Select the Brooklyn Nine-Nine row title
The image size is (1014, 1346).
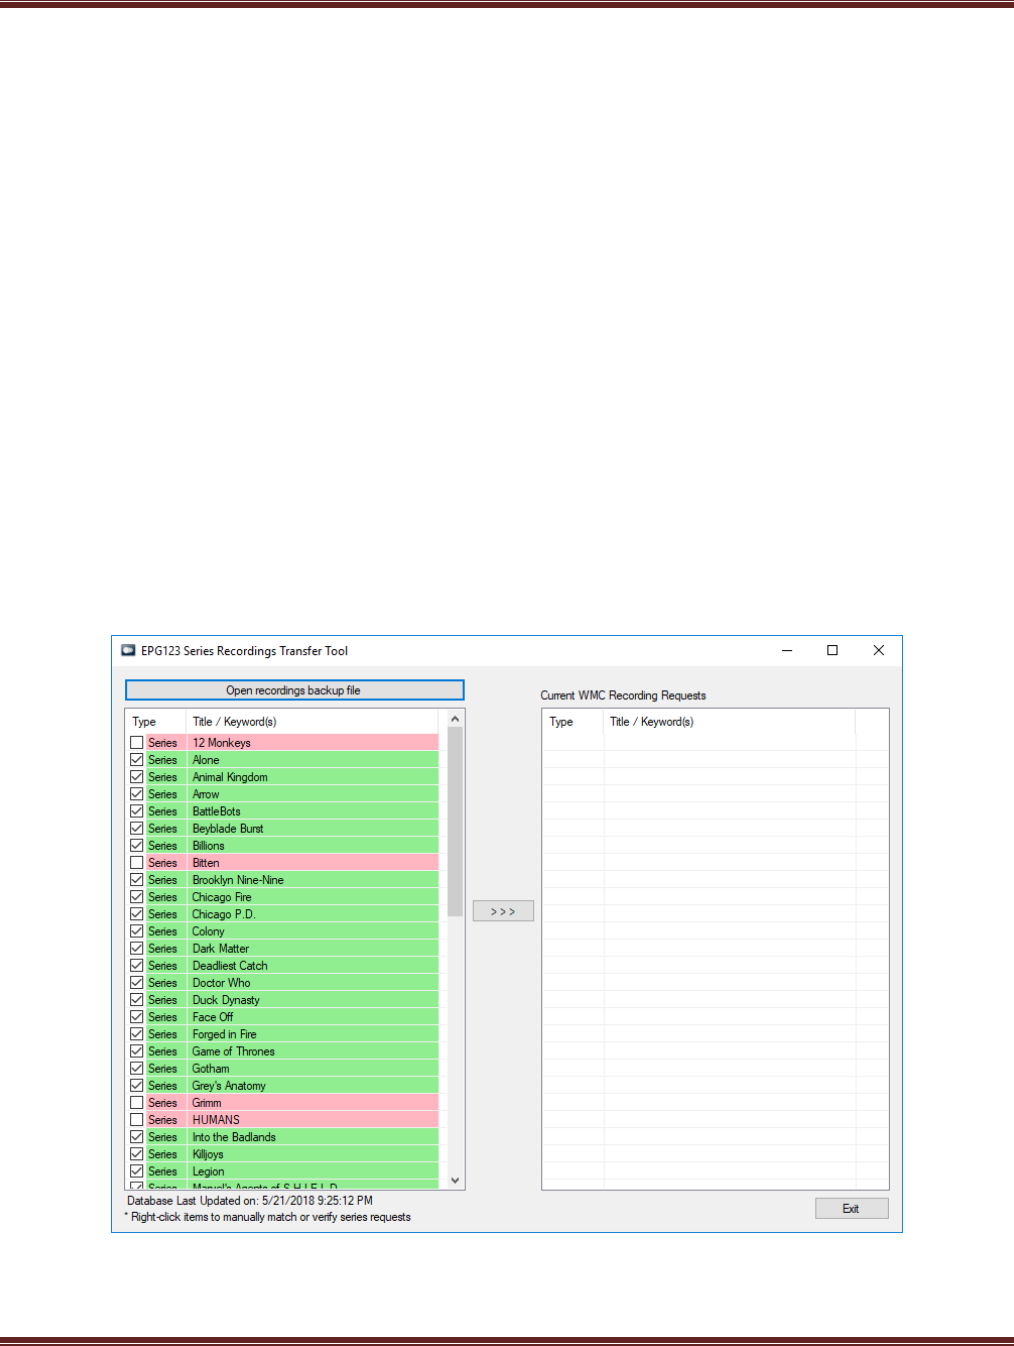[238, 880]
